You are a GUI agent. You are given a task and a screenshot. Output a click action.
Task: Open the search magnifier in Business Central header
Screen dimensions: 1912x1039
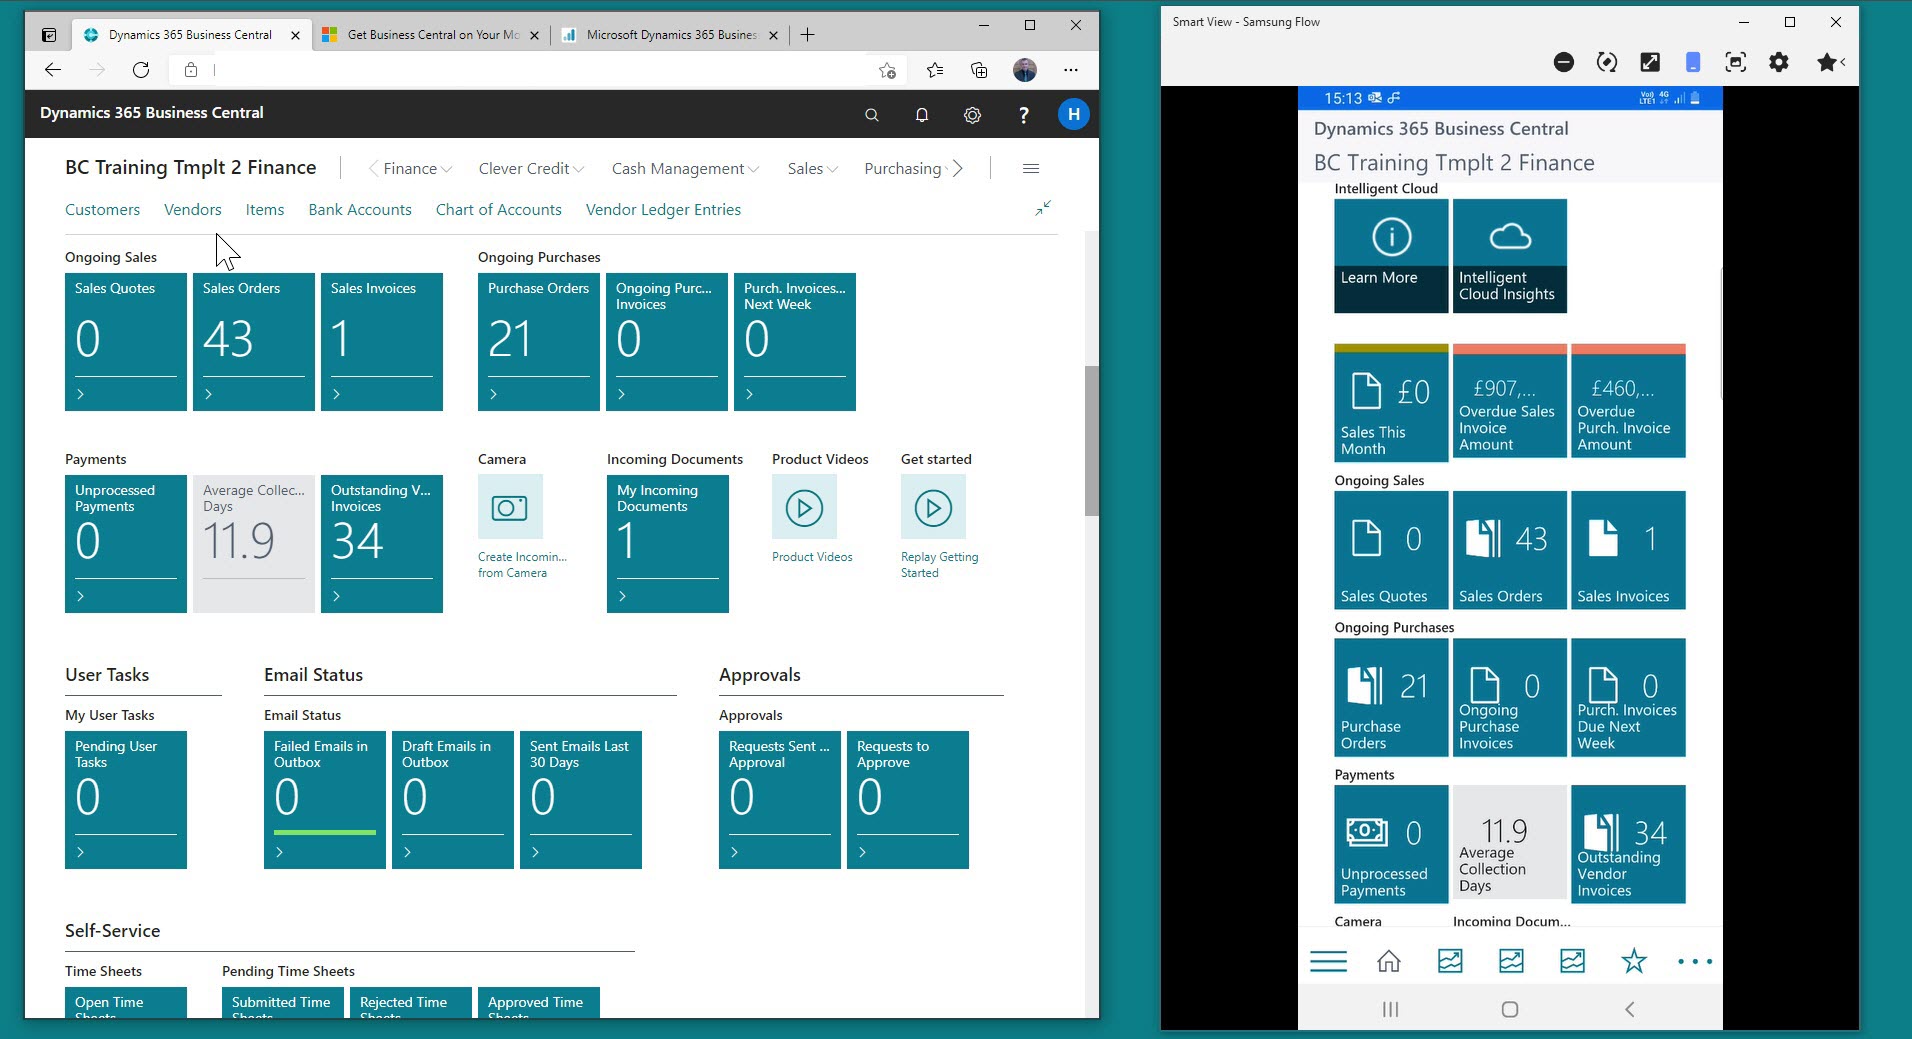(872, 115)
